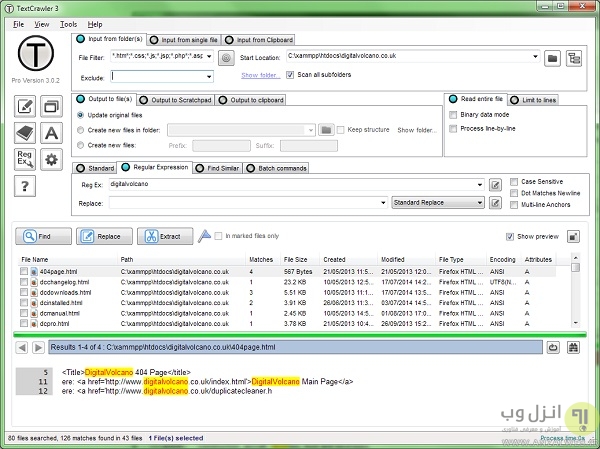Select Create new files in folder option
Screen dimensions: 600x449
click(x=82, y=130)
